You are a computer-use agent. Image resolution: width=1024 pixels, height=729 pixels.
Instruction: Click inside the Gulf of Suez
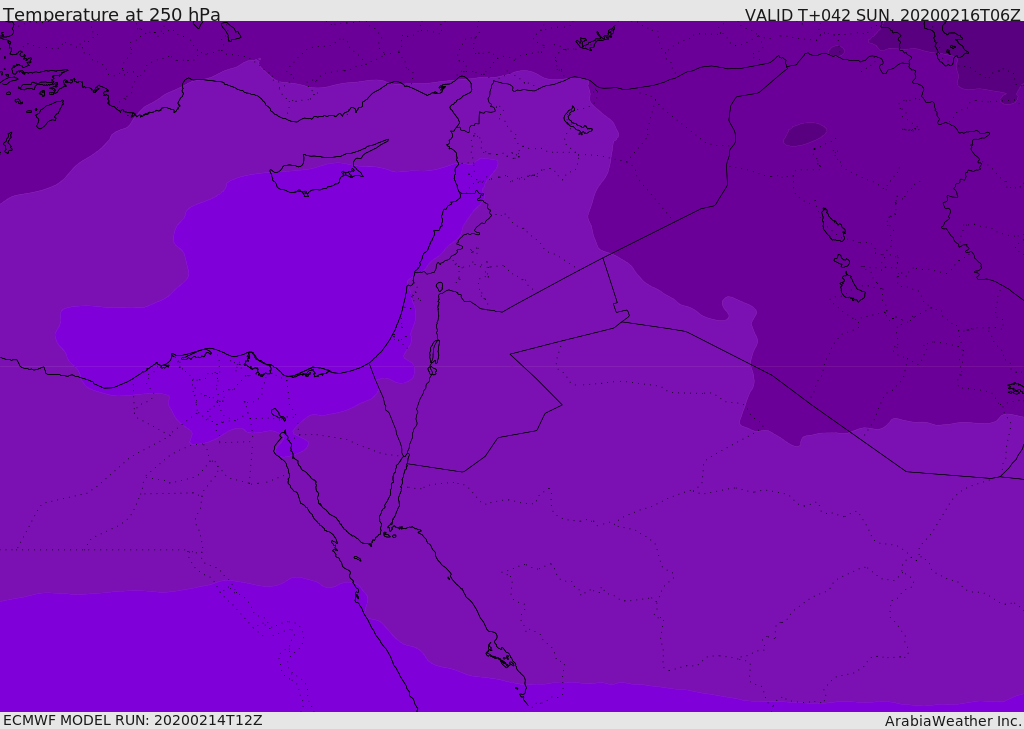tap(298, 480)
